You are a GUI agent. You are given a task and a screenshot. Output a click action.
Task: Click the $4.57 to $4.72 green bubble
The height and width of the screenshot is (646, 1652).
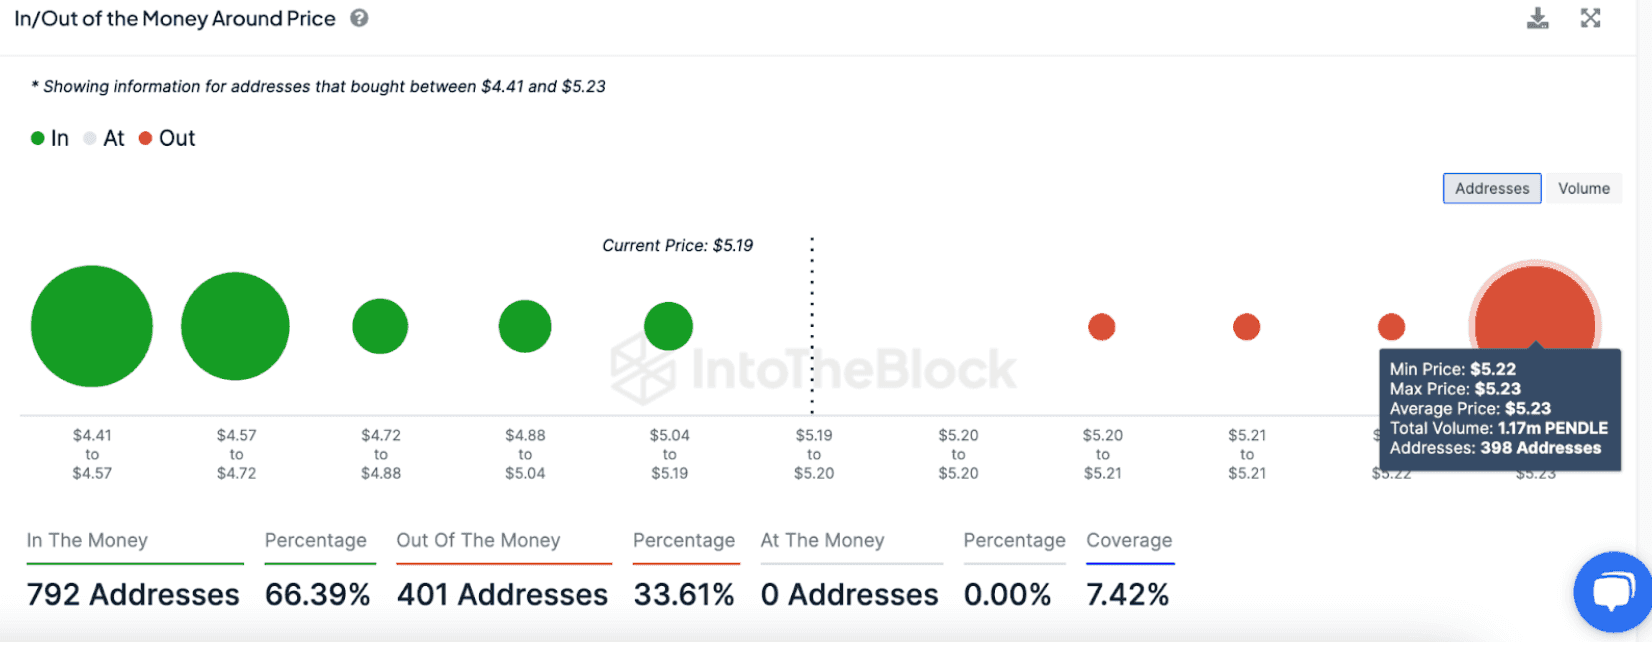[x=235, y=326]
